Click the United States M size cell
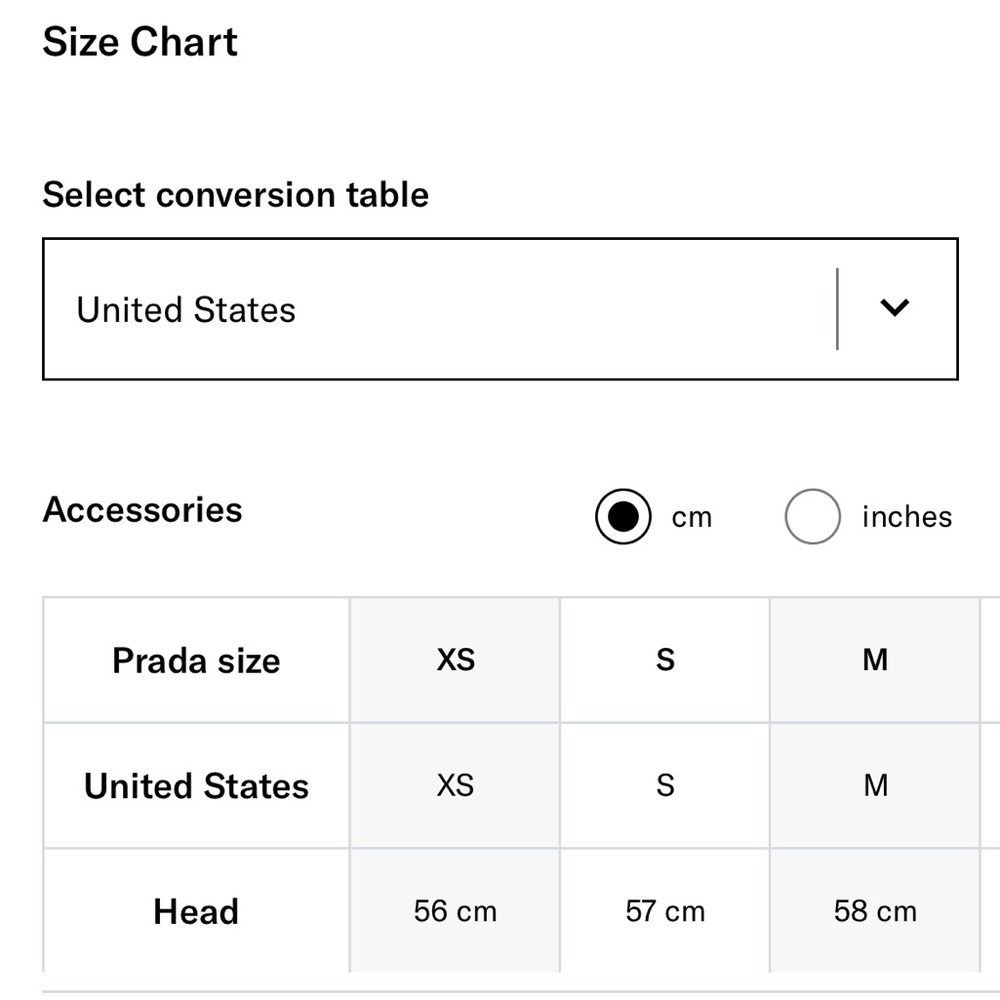 pyautogui.click(x=875, y=786)
